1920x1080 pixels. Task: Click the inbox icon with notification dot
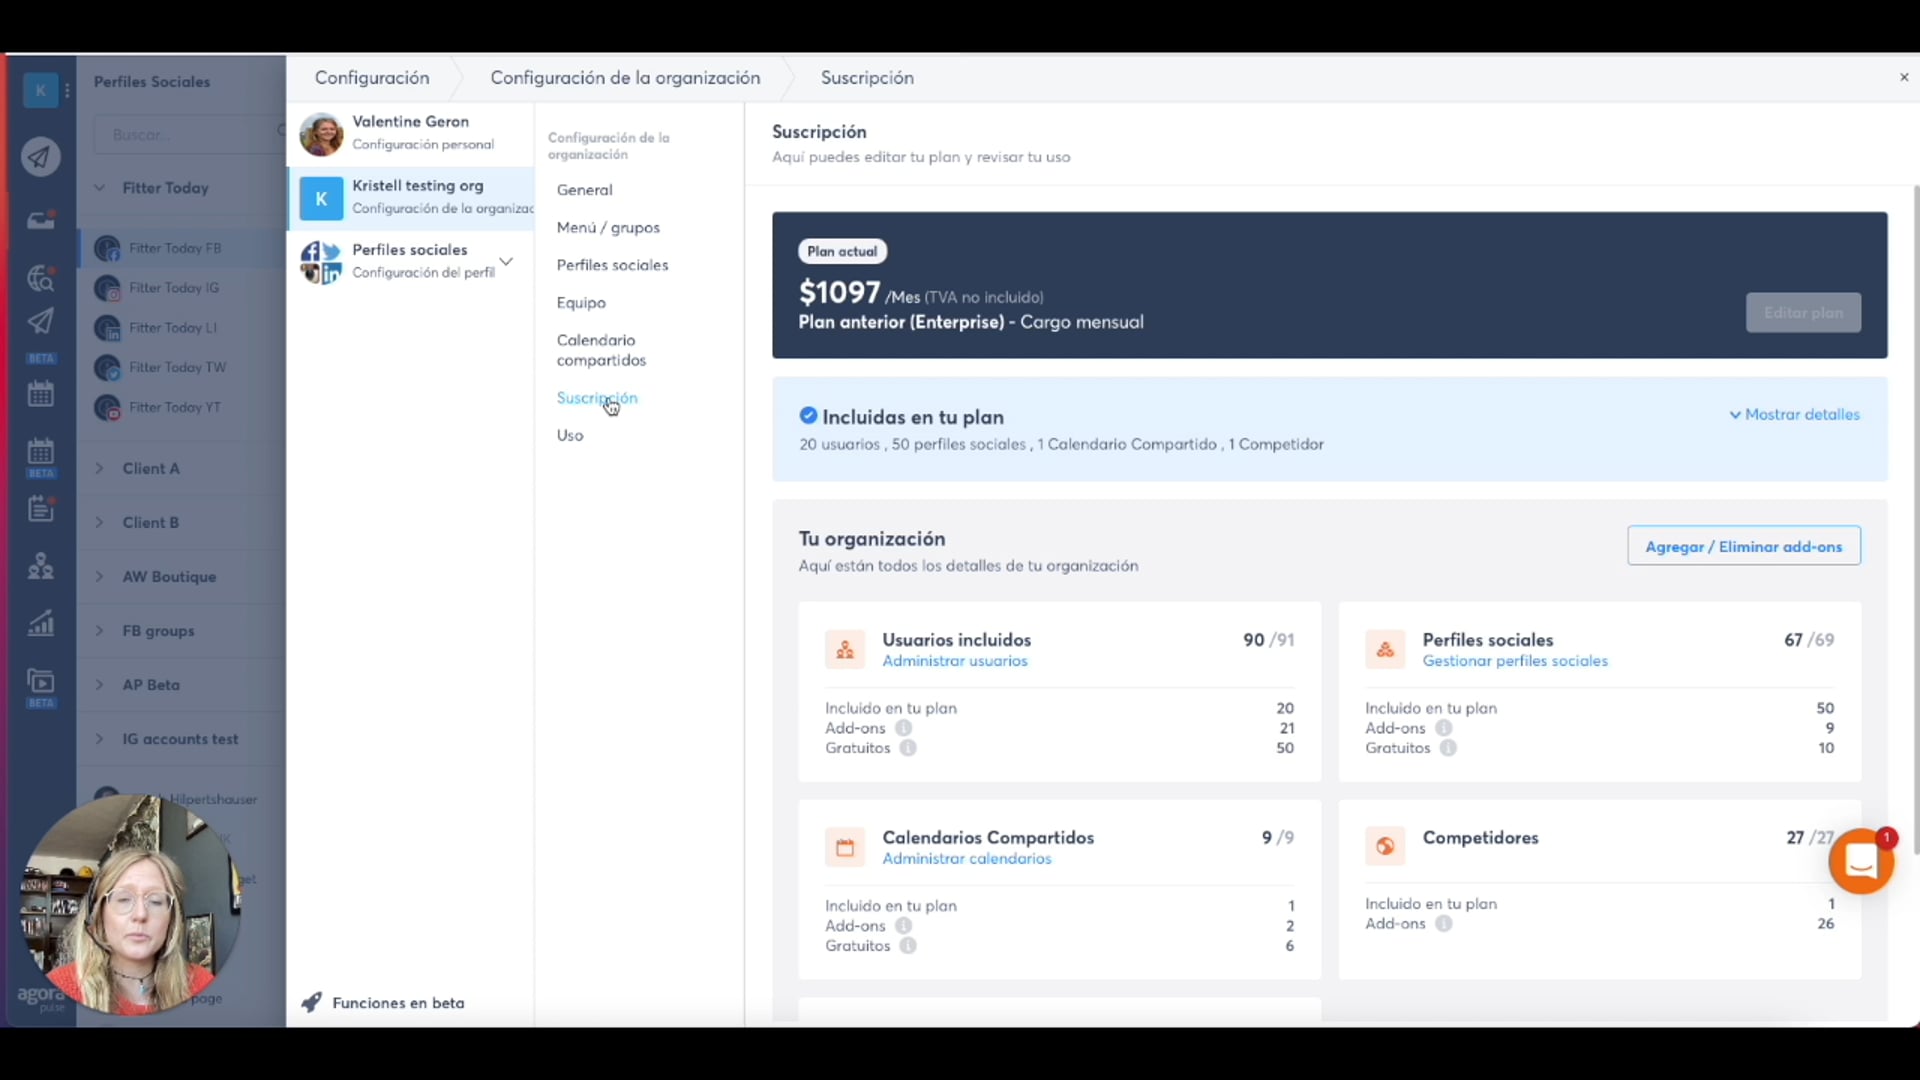click(x=41, y=220)
